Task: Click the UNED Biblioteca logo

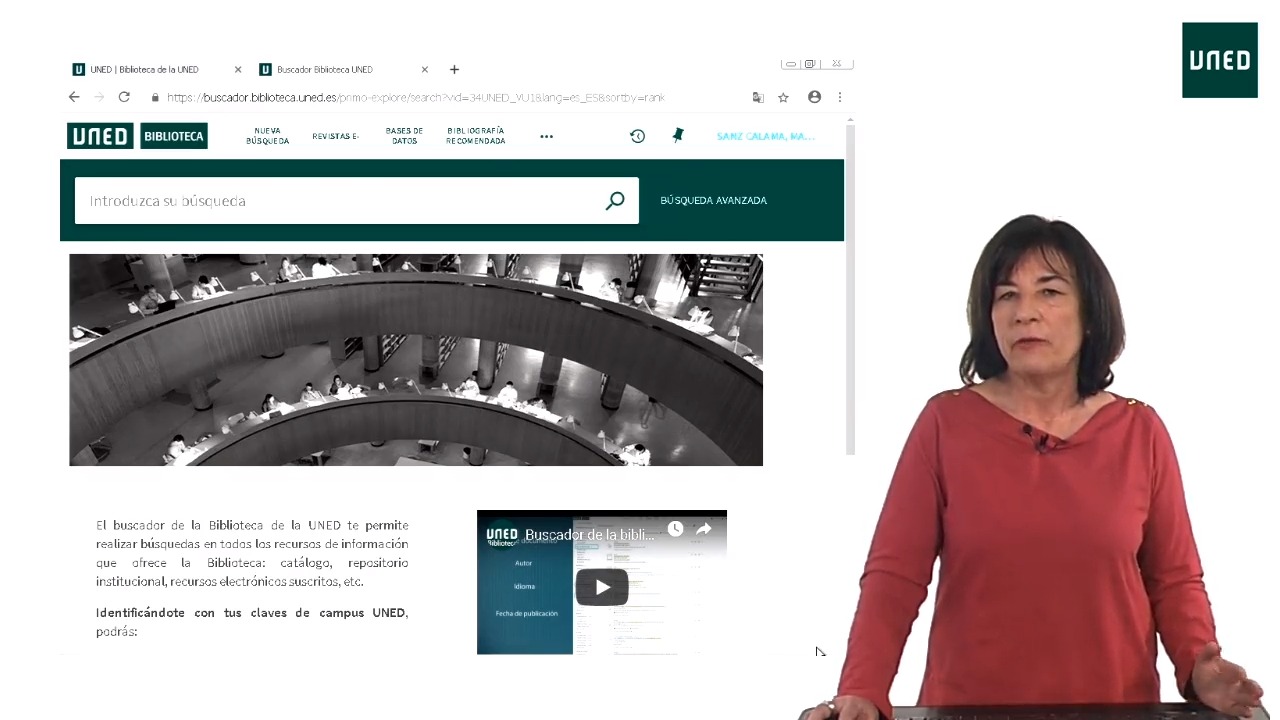Action: tap(137, 136)
